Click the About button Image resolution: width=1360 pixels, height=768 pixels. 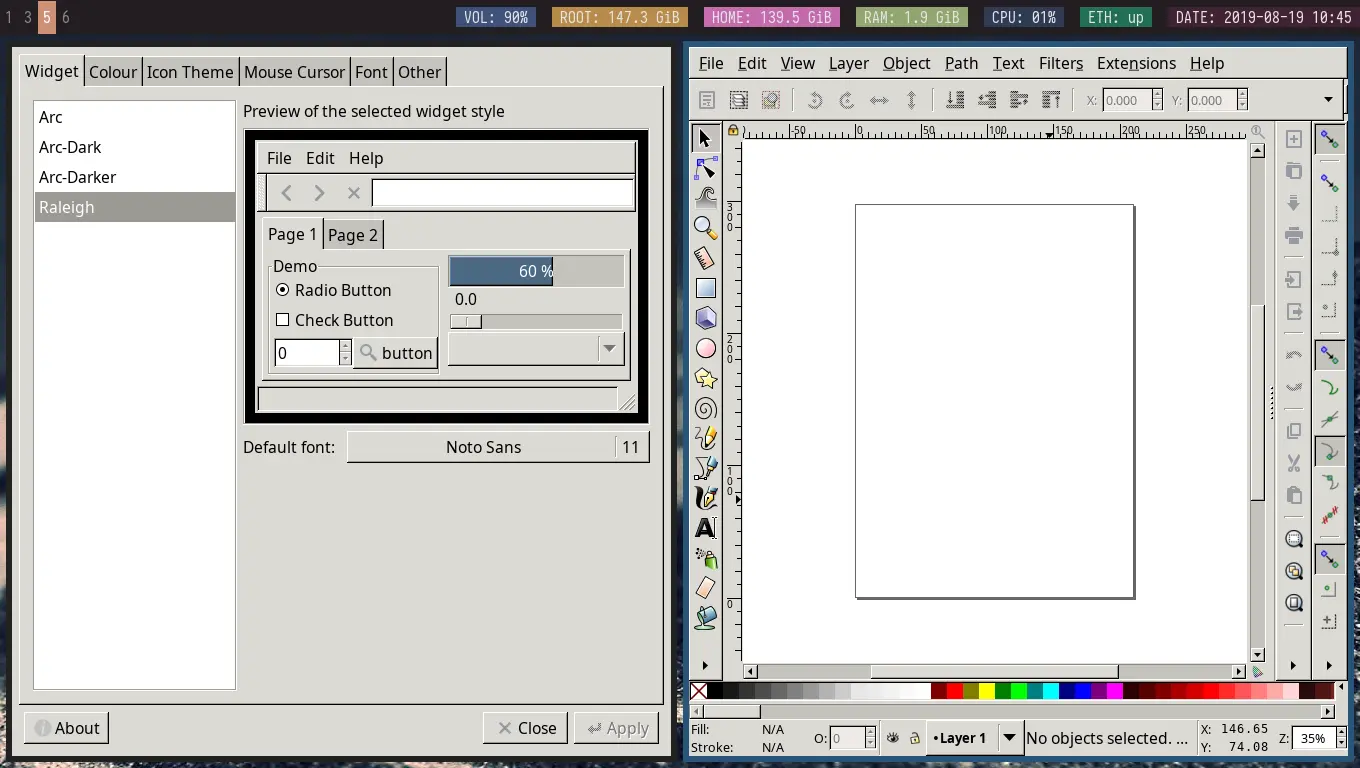pyautogui.click(x=65, y=728)
